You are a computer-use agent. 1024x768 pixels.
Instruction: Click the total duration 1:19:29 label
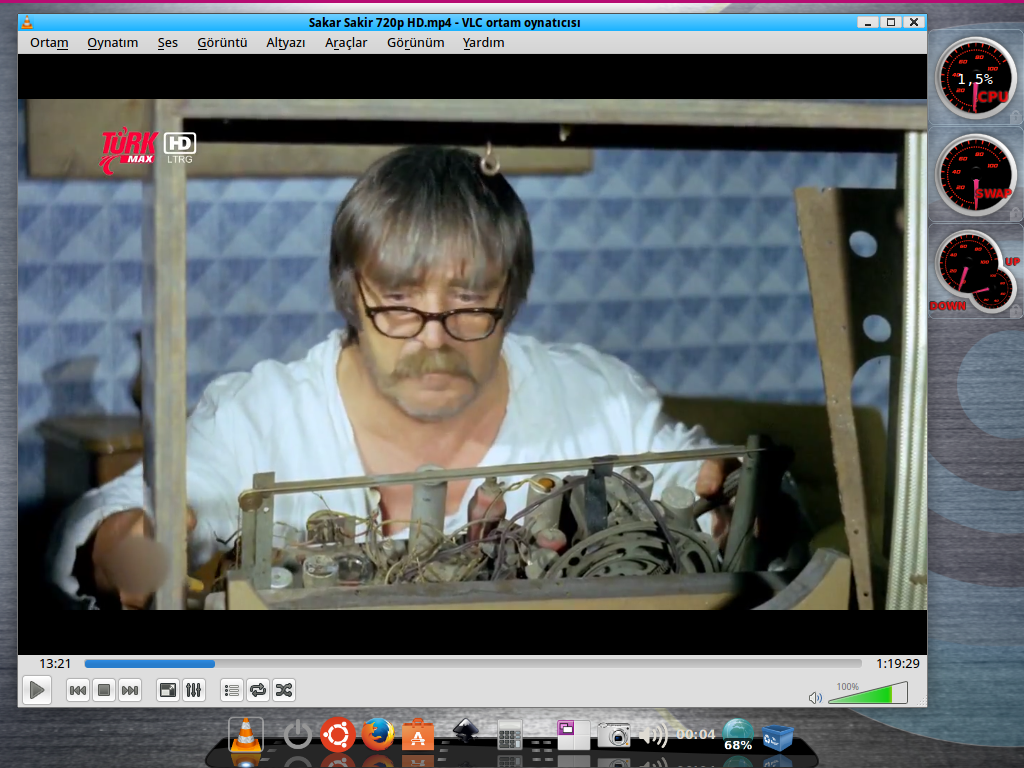click(x=897, y=663)
